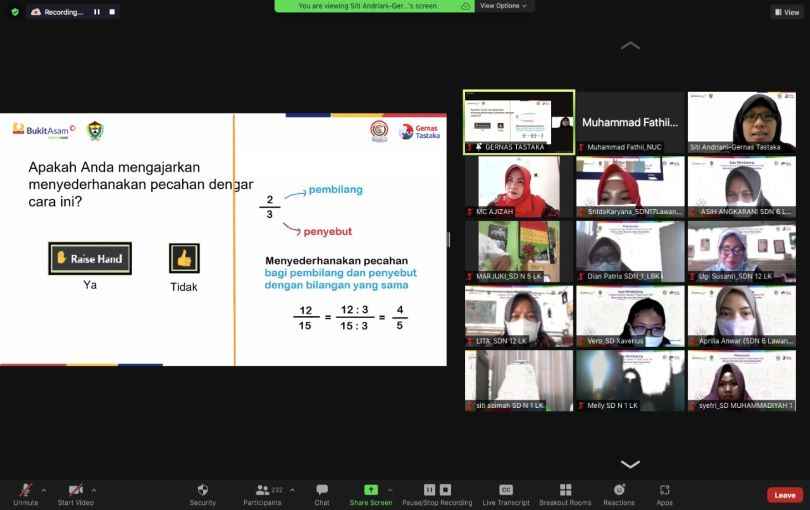This screenshot has width=810, height=510.
Task: Select the Susanti_SDN 12 LK video tile
Action: 742,252
